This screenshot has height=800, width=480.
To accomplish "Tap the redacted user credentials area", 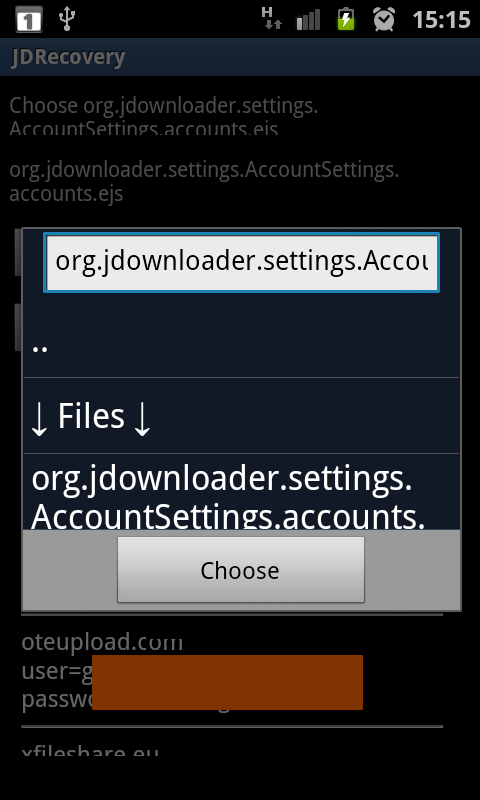I will (x=227, y=682).
